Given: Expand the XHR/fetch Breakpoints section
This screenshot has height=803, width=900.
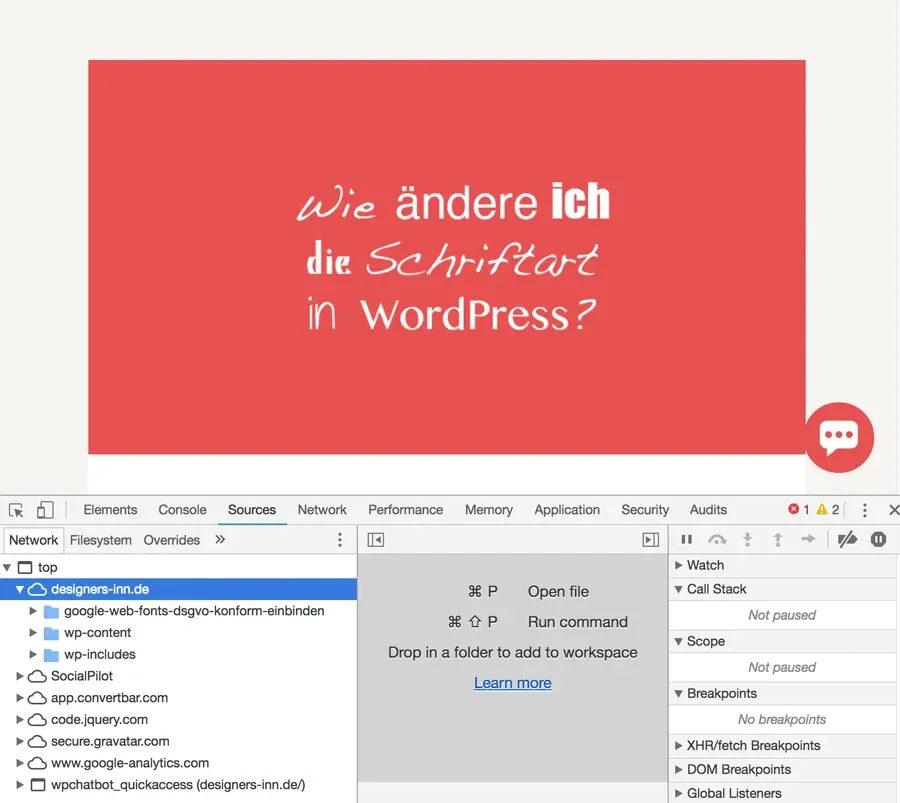Looking at the screenshot, I should (680, 746).
